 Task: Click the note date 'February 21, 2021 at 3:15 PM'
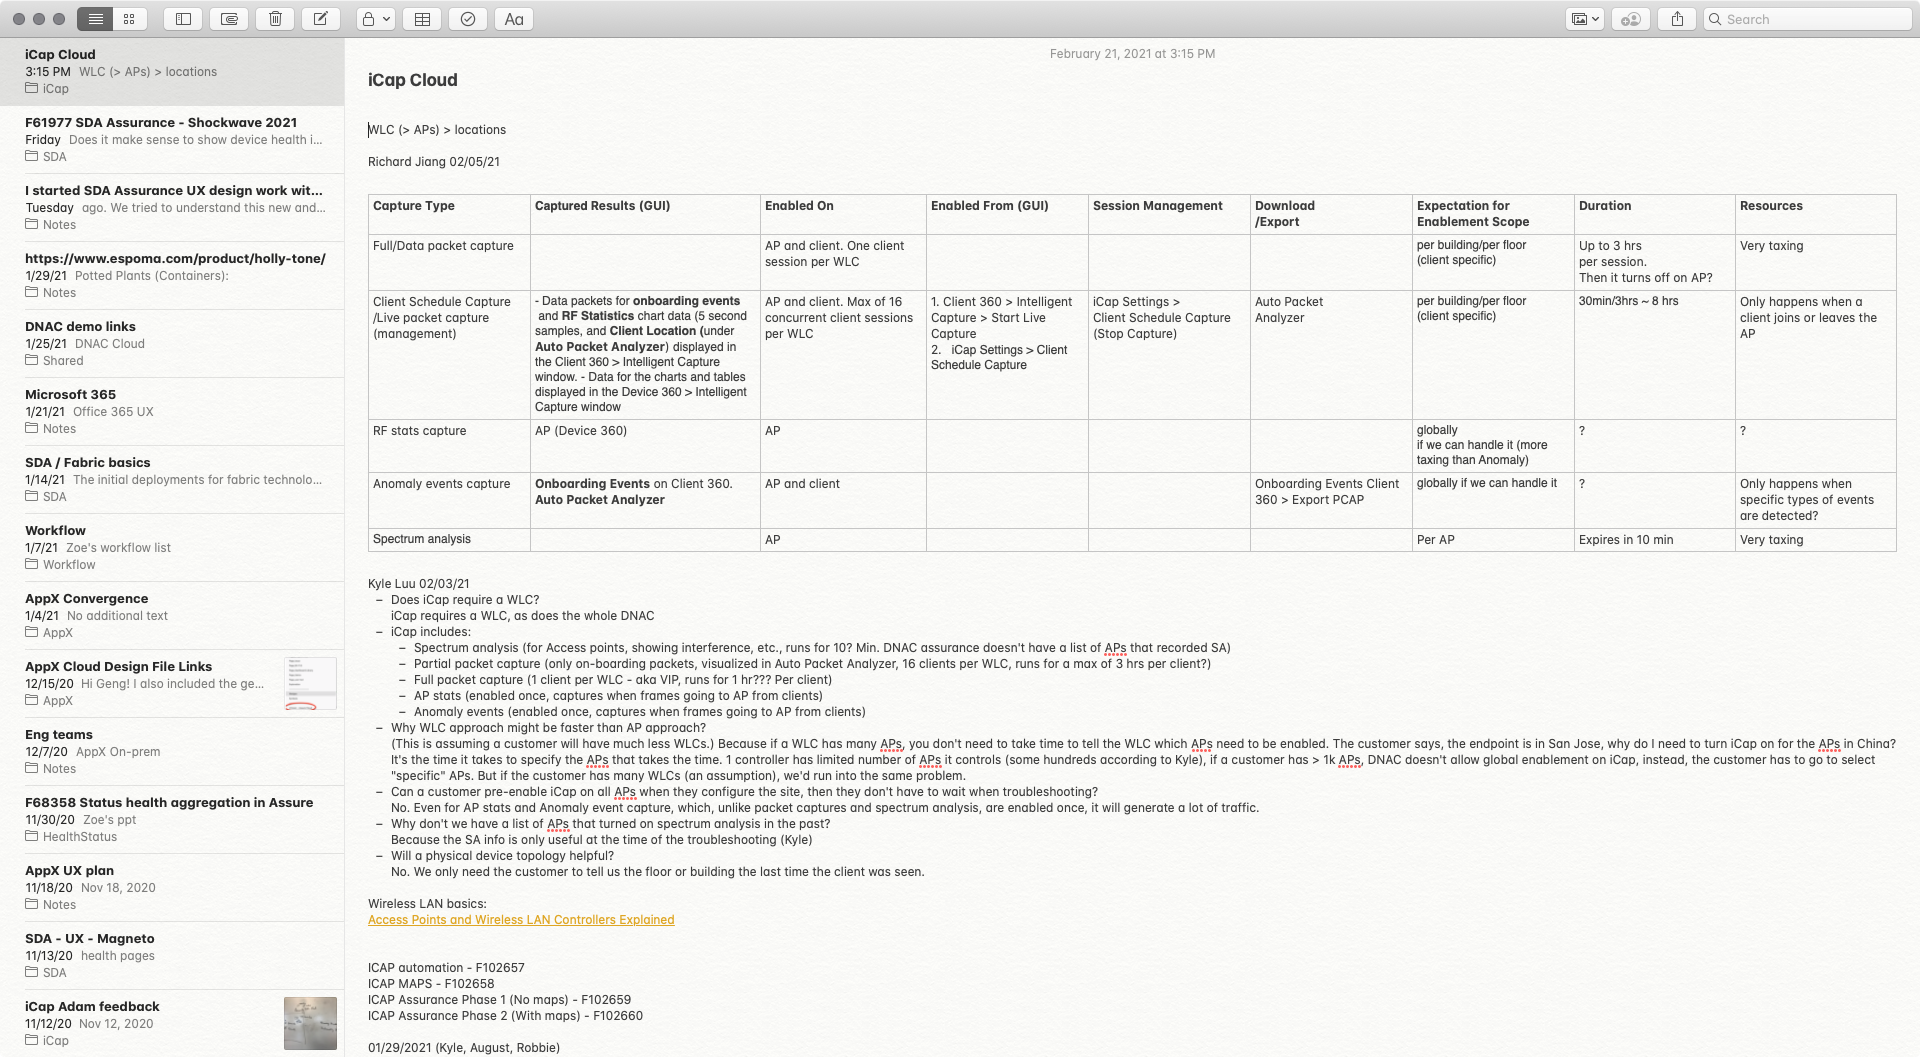click(x=1132, y=54)
